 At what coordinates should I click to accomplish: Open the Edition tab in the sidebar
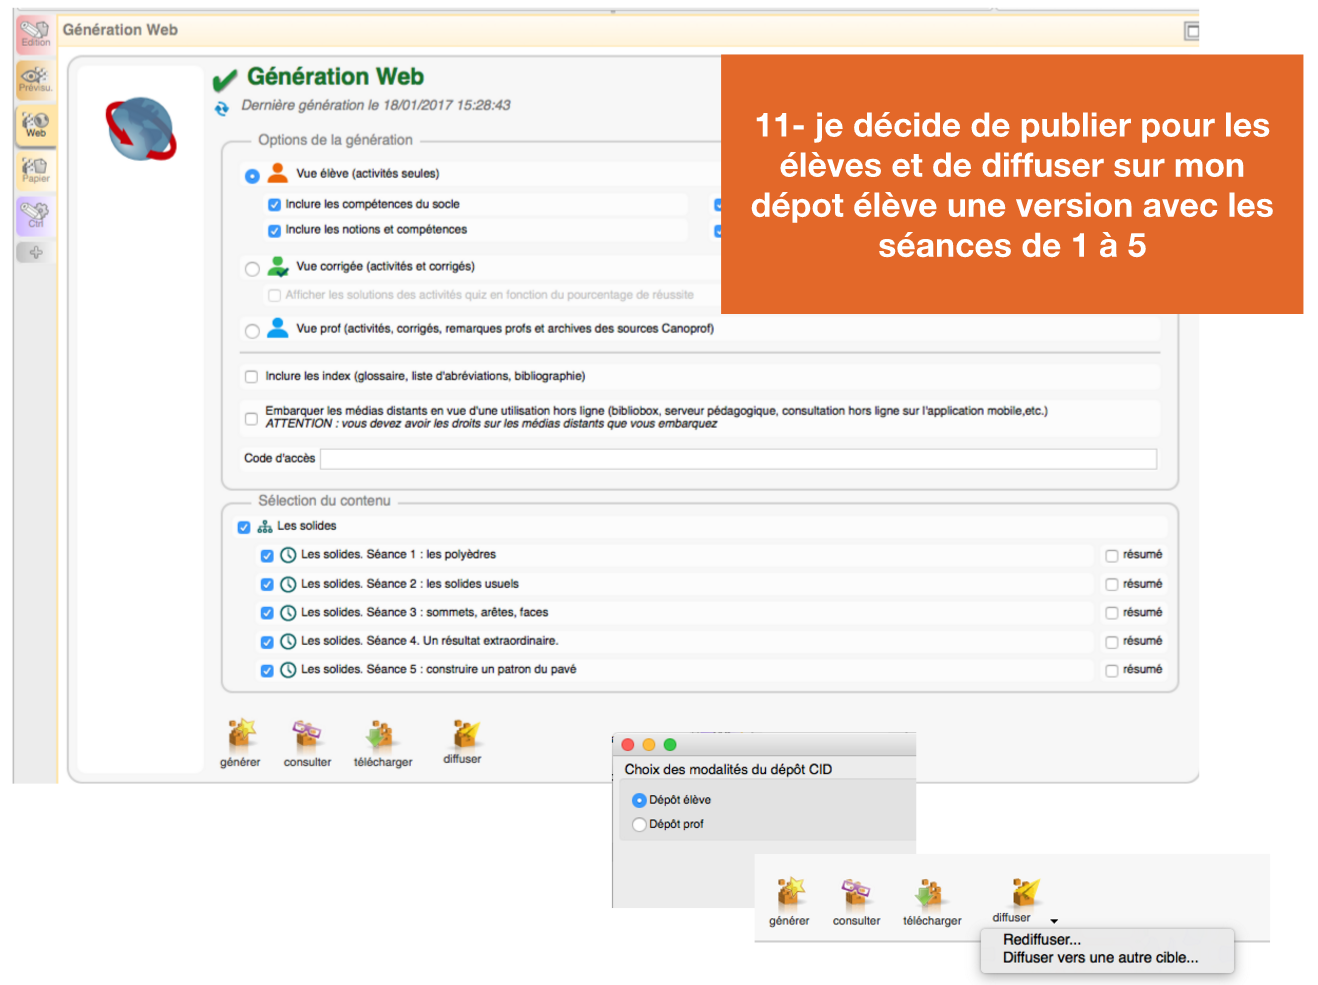click(35, 33)
